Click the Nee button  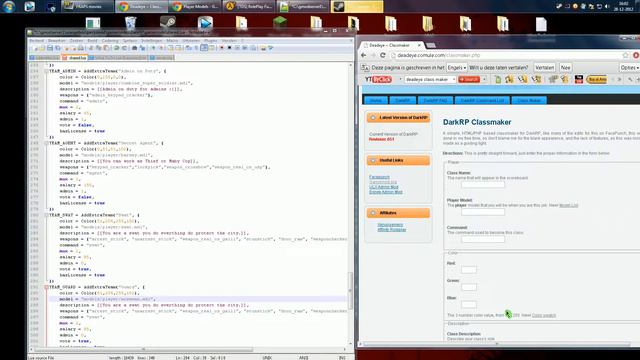coord(565,67)
